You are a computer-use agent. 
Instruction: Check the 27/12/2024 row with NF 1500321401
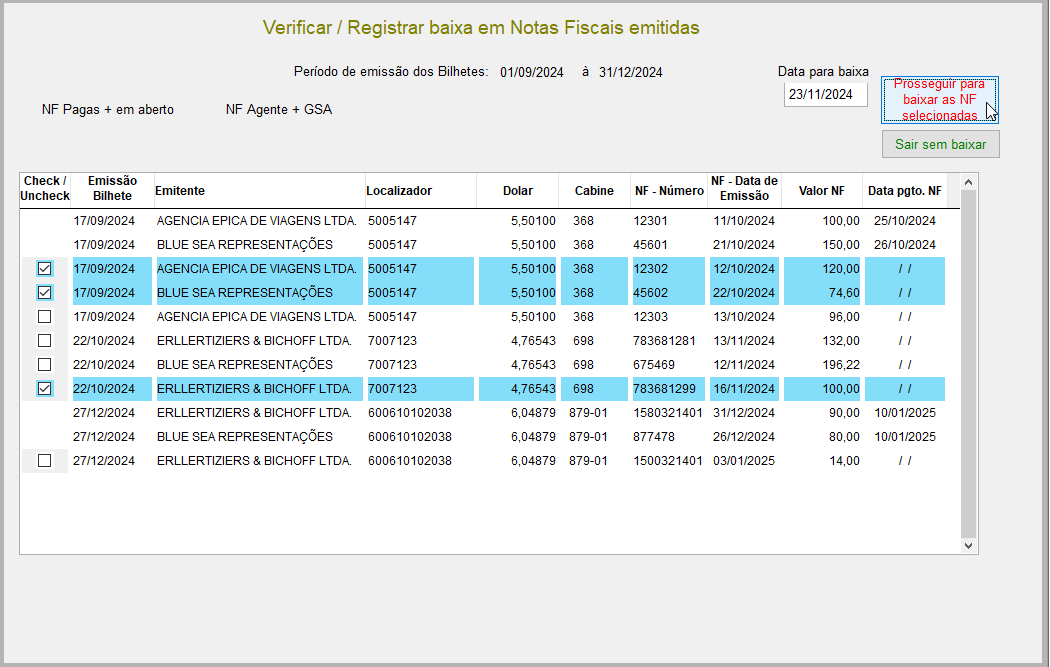coord(45,461)
